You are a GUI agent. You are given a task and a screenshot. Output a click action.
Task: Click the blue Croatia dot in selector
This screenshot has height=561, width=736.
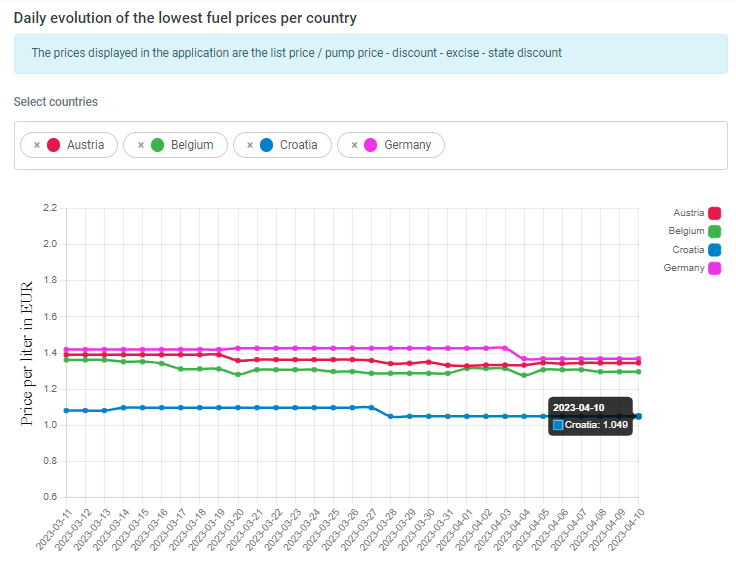[x=267, y=145]
